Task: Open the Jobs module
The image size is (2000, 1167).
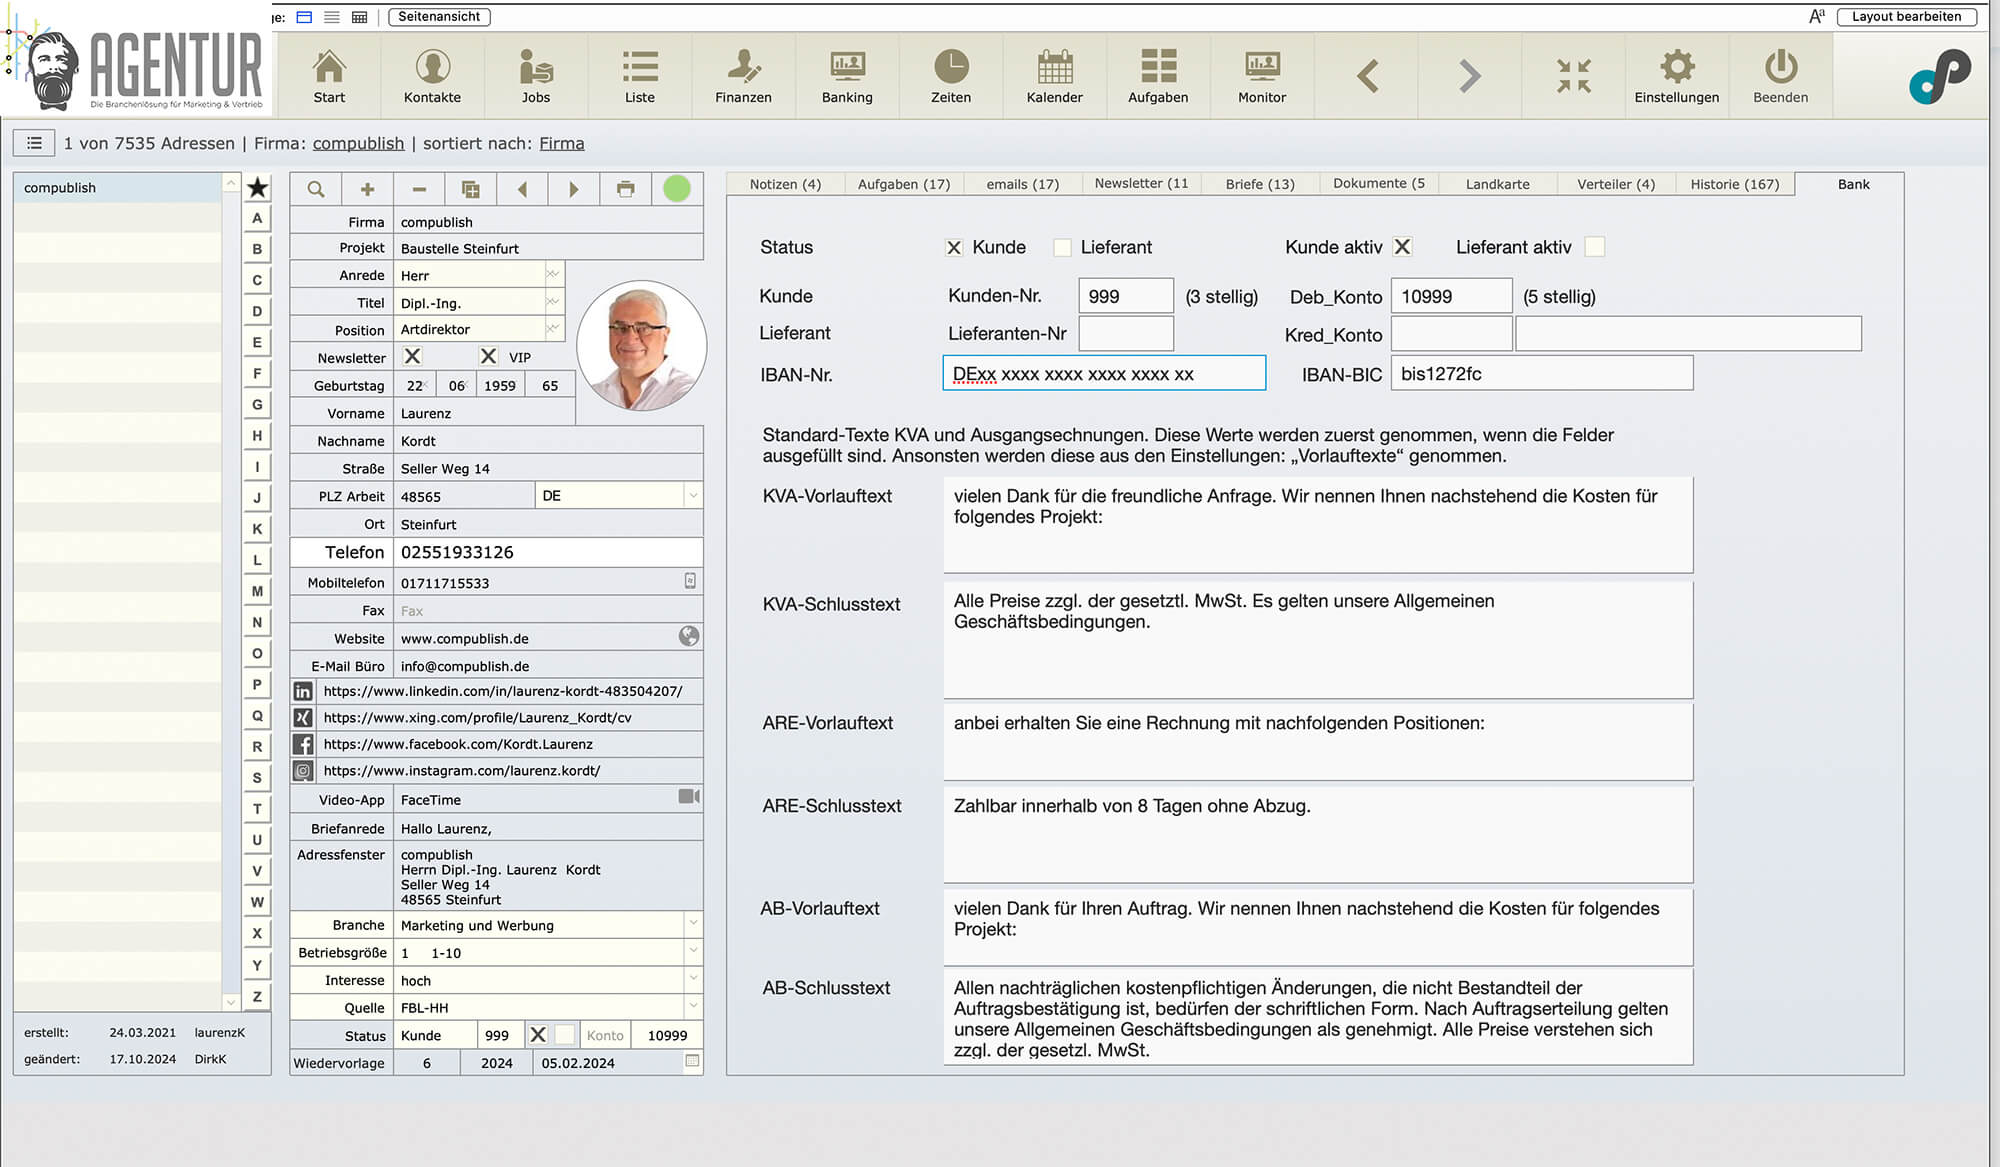Action: point(536,76)
